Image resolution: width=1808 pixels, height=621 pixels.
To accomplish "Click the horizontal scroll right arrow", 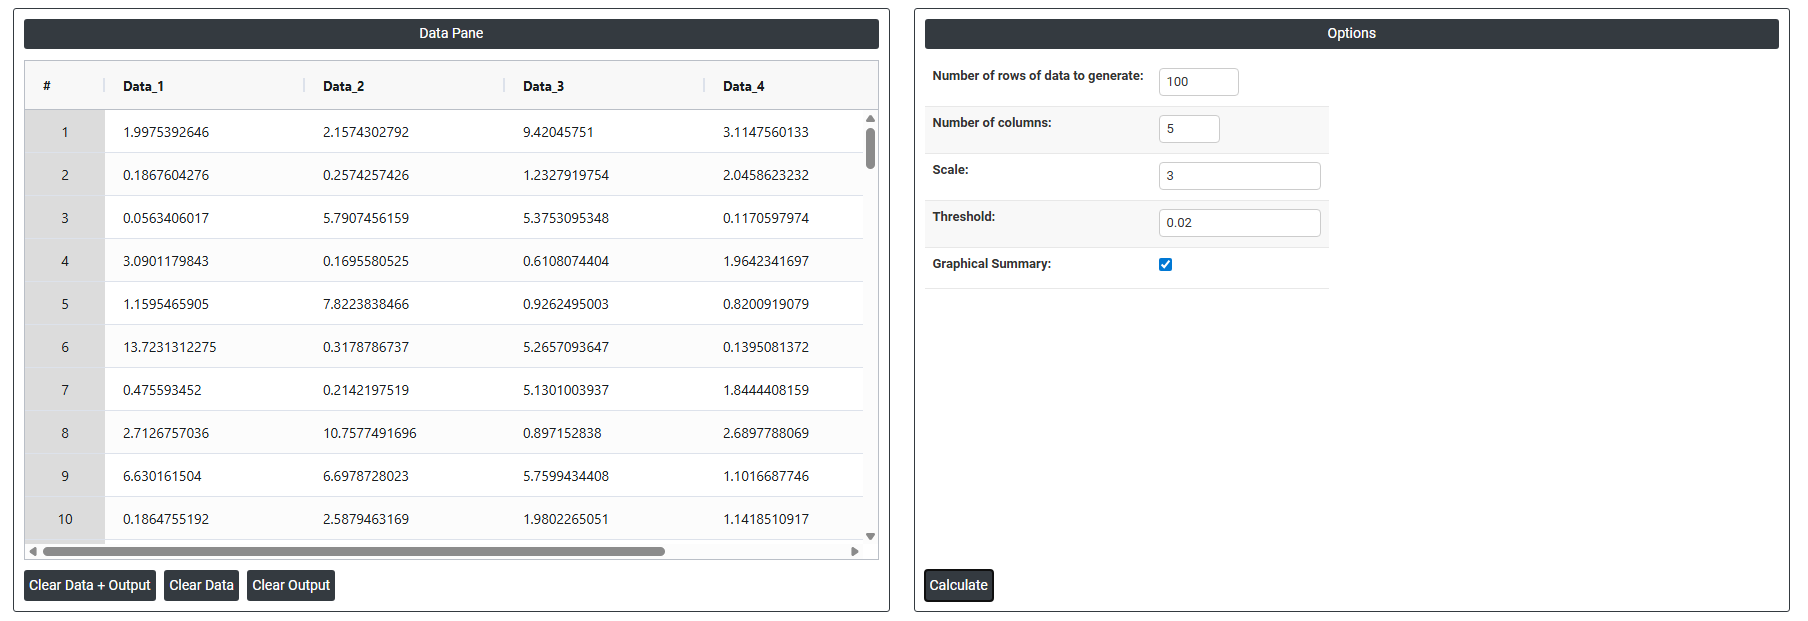I will pos(854,551).
